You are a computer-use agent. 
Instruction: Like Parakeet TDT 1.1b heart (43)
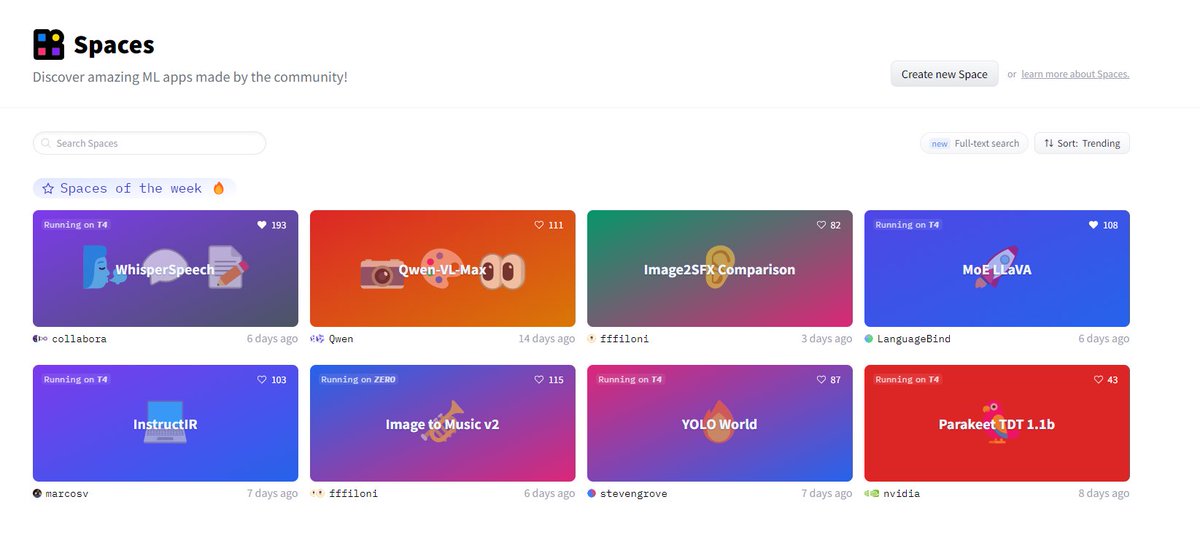1099,380
